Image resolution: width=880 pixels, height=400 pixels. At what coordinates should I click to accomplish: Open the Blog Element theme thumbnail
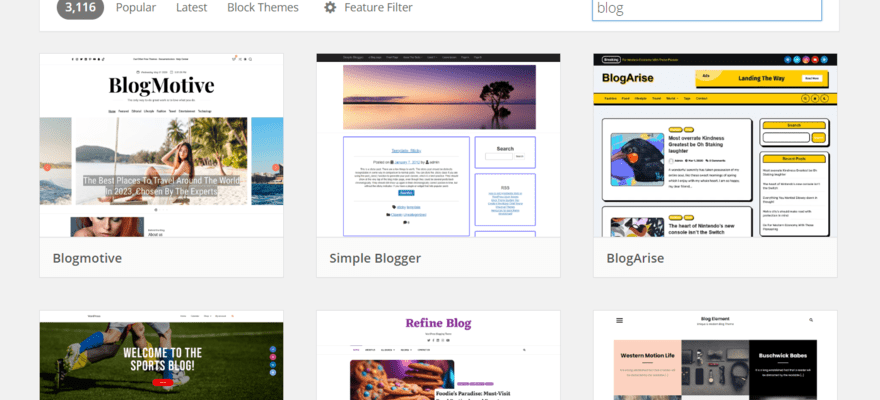[715, 356]
